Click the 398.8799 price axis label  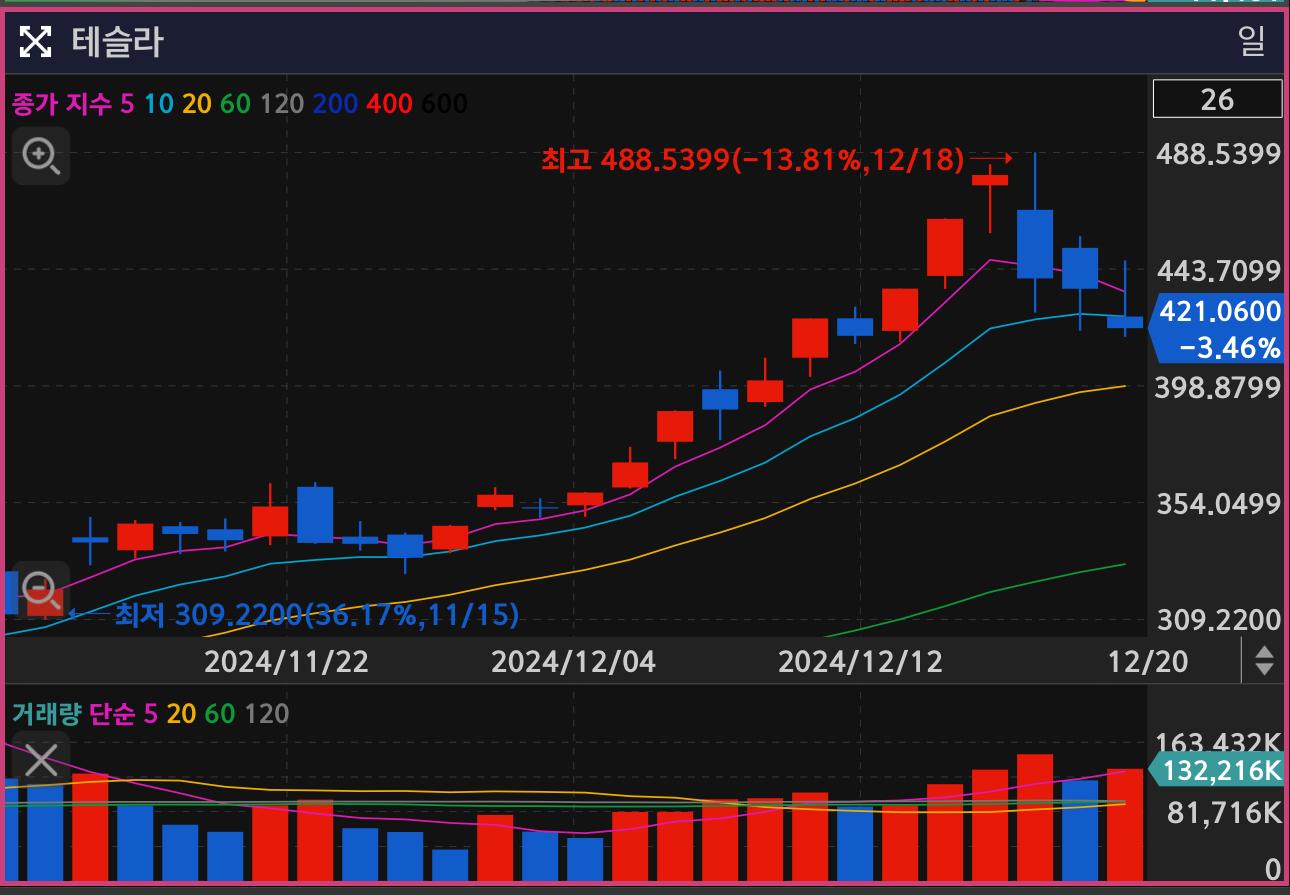coord(1218,386)
